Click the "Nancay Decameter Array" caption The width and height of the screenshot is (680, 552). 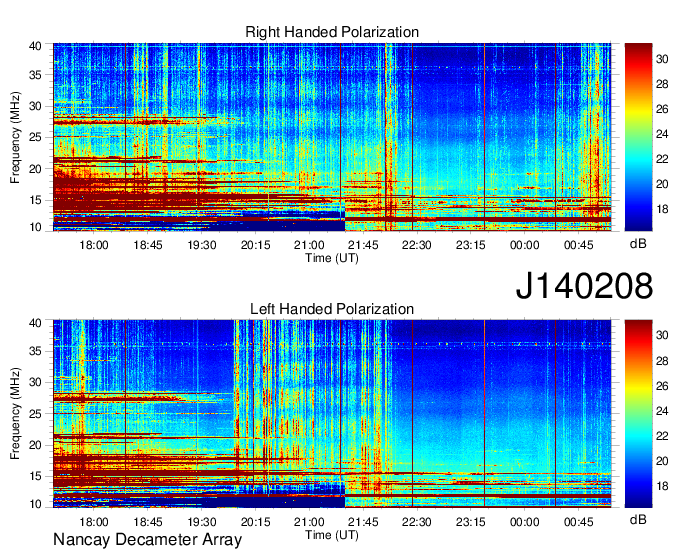[147, 540]
